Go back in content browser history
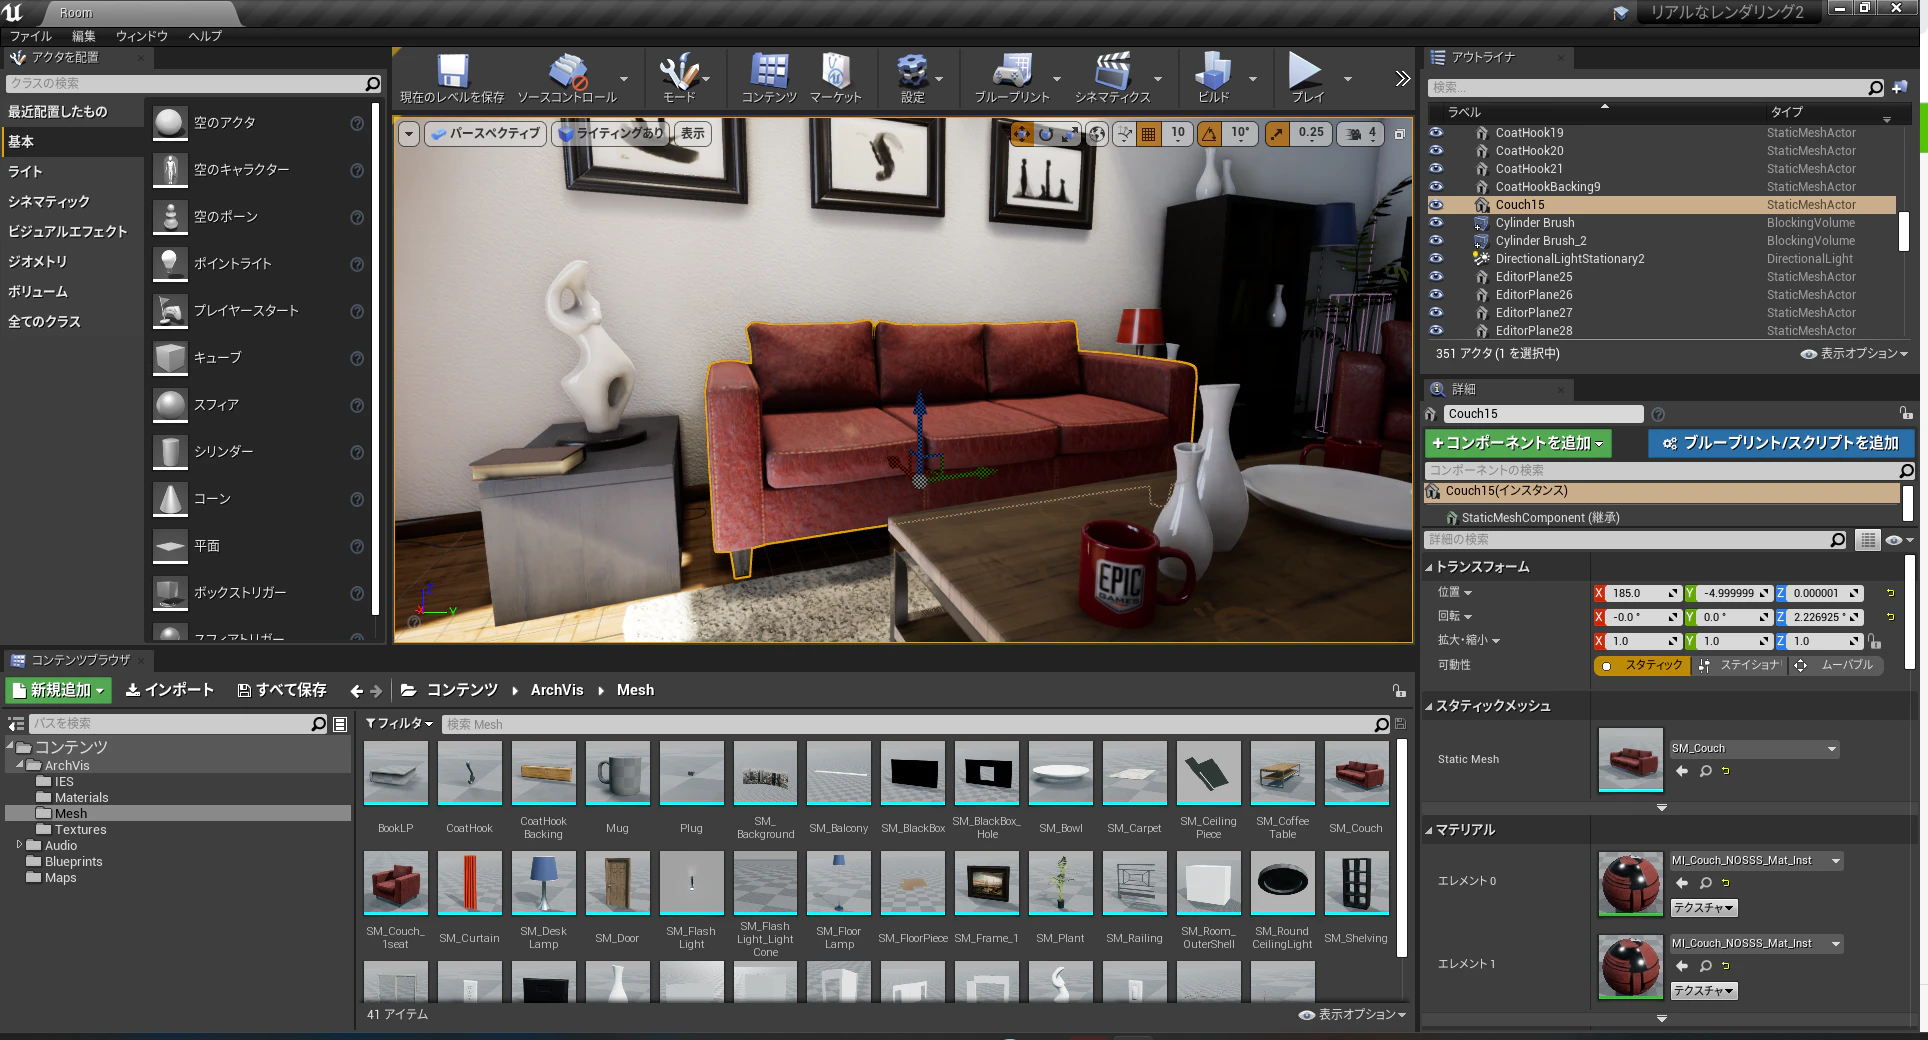1928x1040 pixels. [x=356, y=691]
